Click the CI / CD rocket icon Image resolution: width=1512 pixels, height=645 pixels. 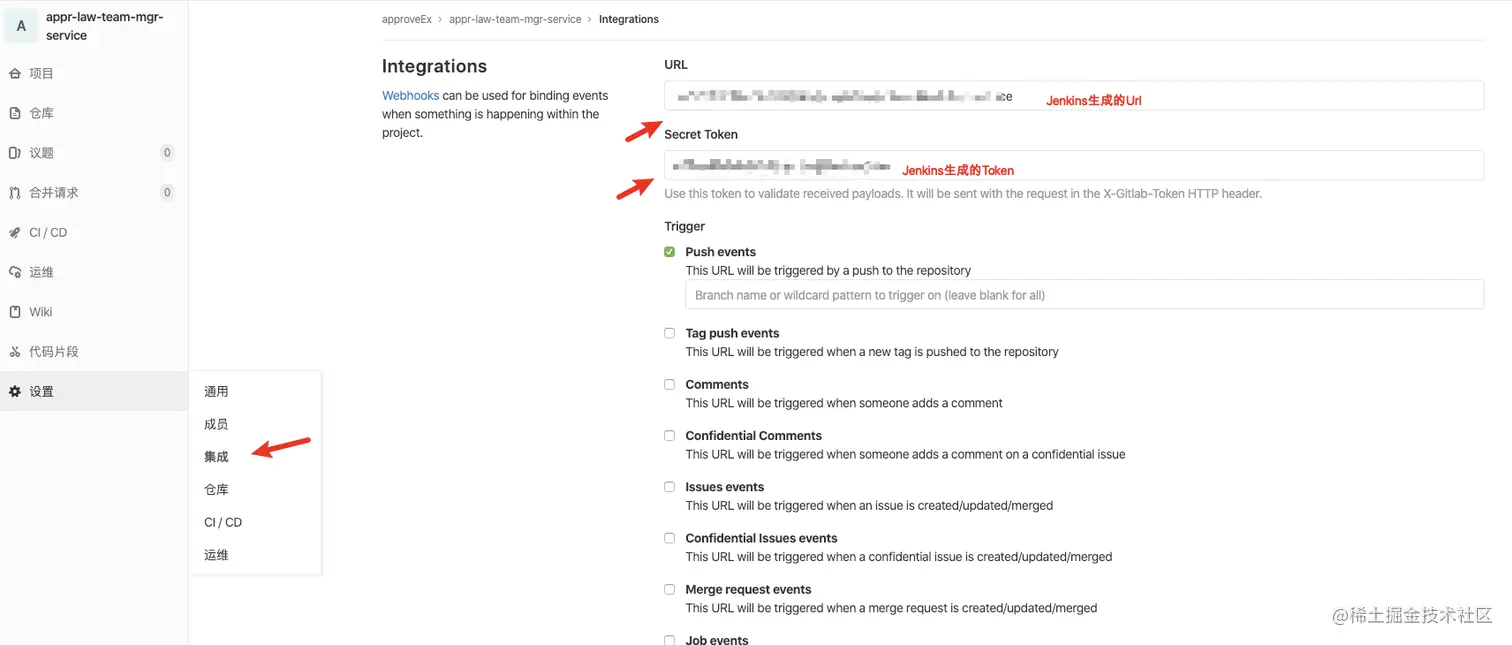point(15,233)
